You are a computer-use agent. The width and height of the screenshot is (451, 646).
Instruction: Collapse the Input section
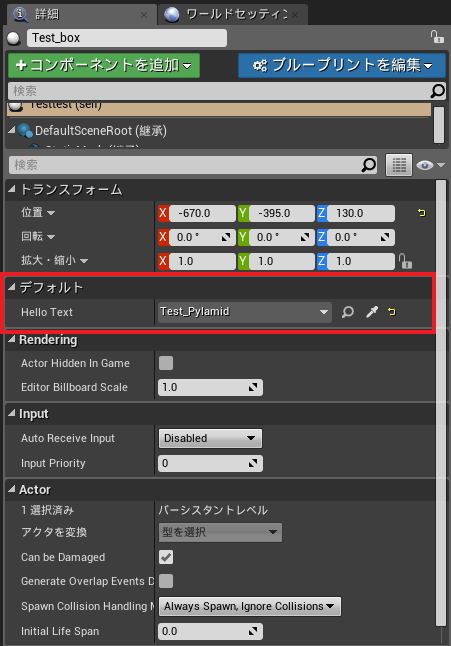point(12,413)
